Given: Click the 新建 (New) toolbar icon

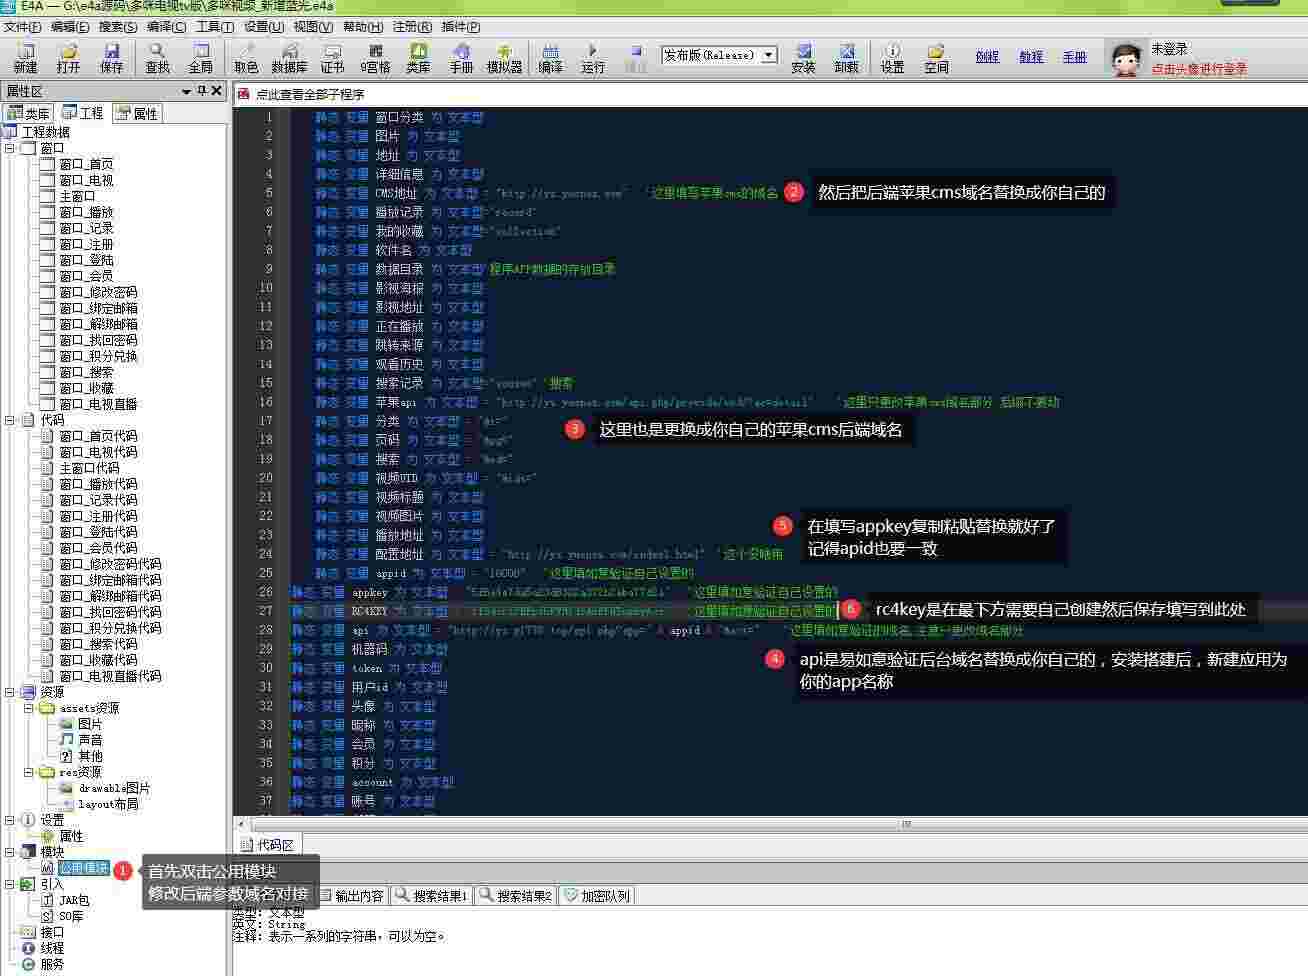Looking at the screenshot, I should 25,57.
